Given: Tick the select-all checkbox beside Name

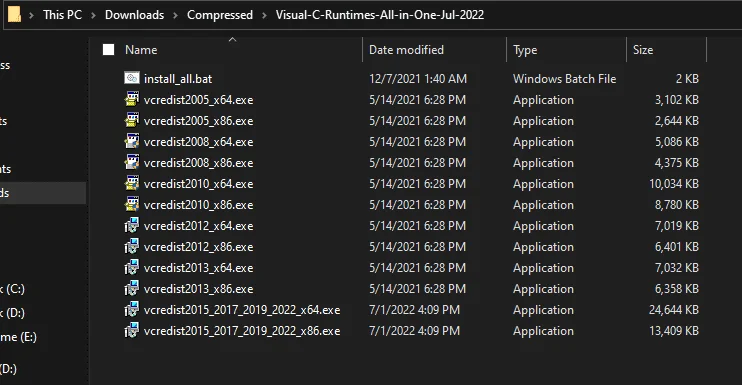Looking at the screenshot, I should 108,50.
